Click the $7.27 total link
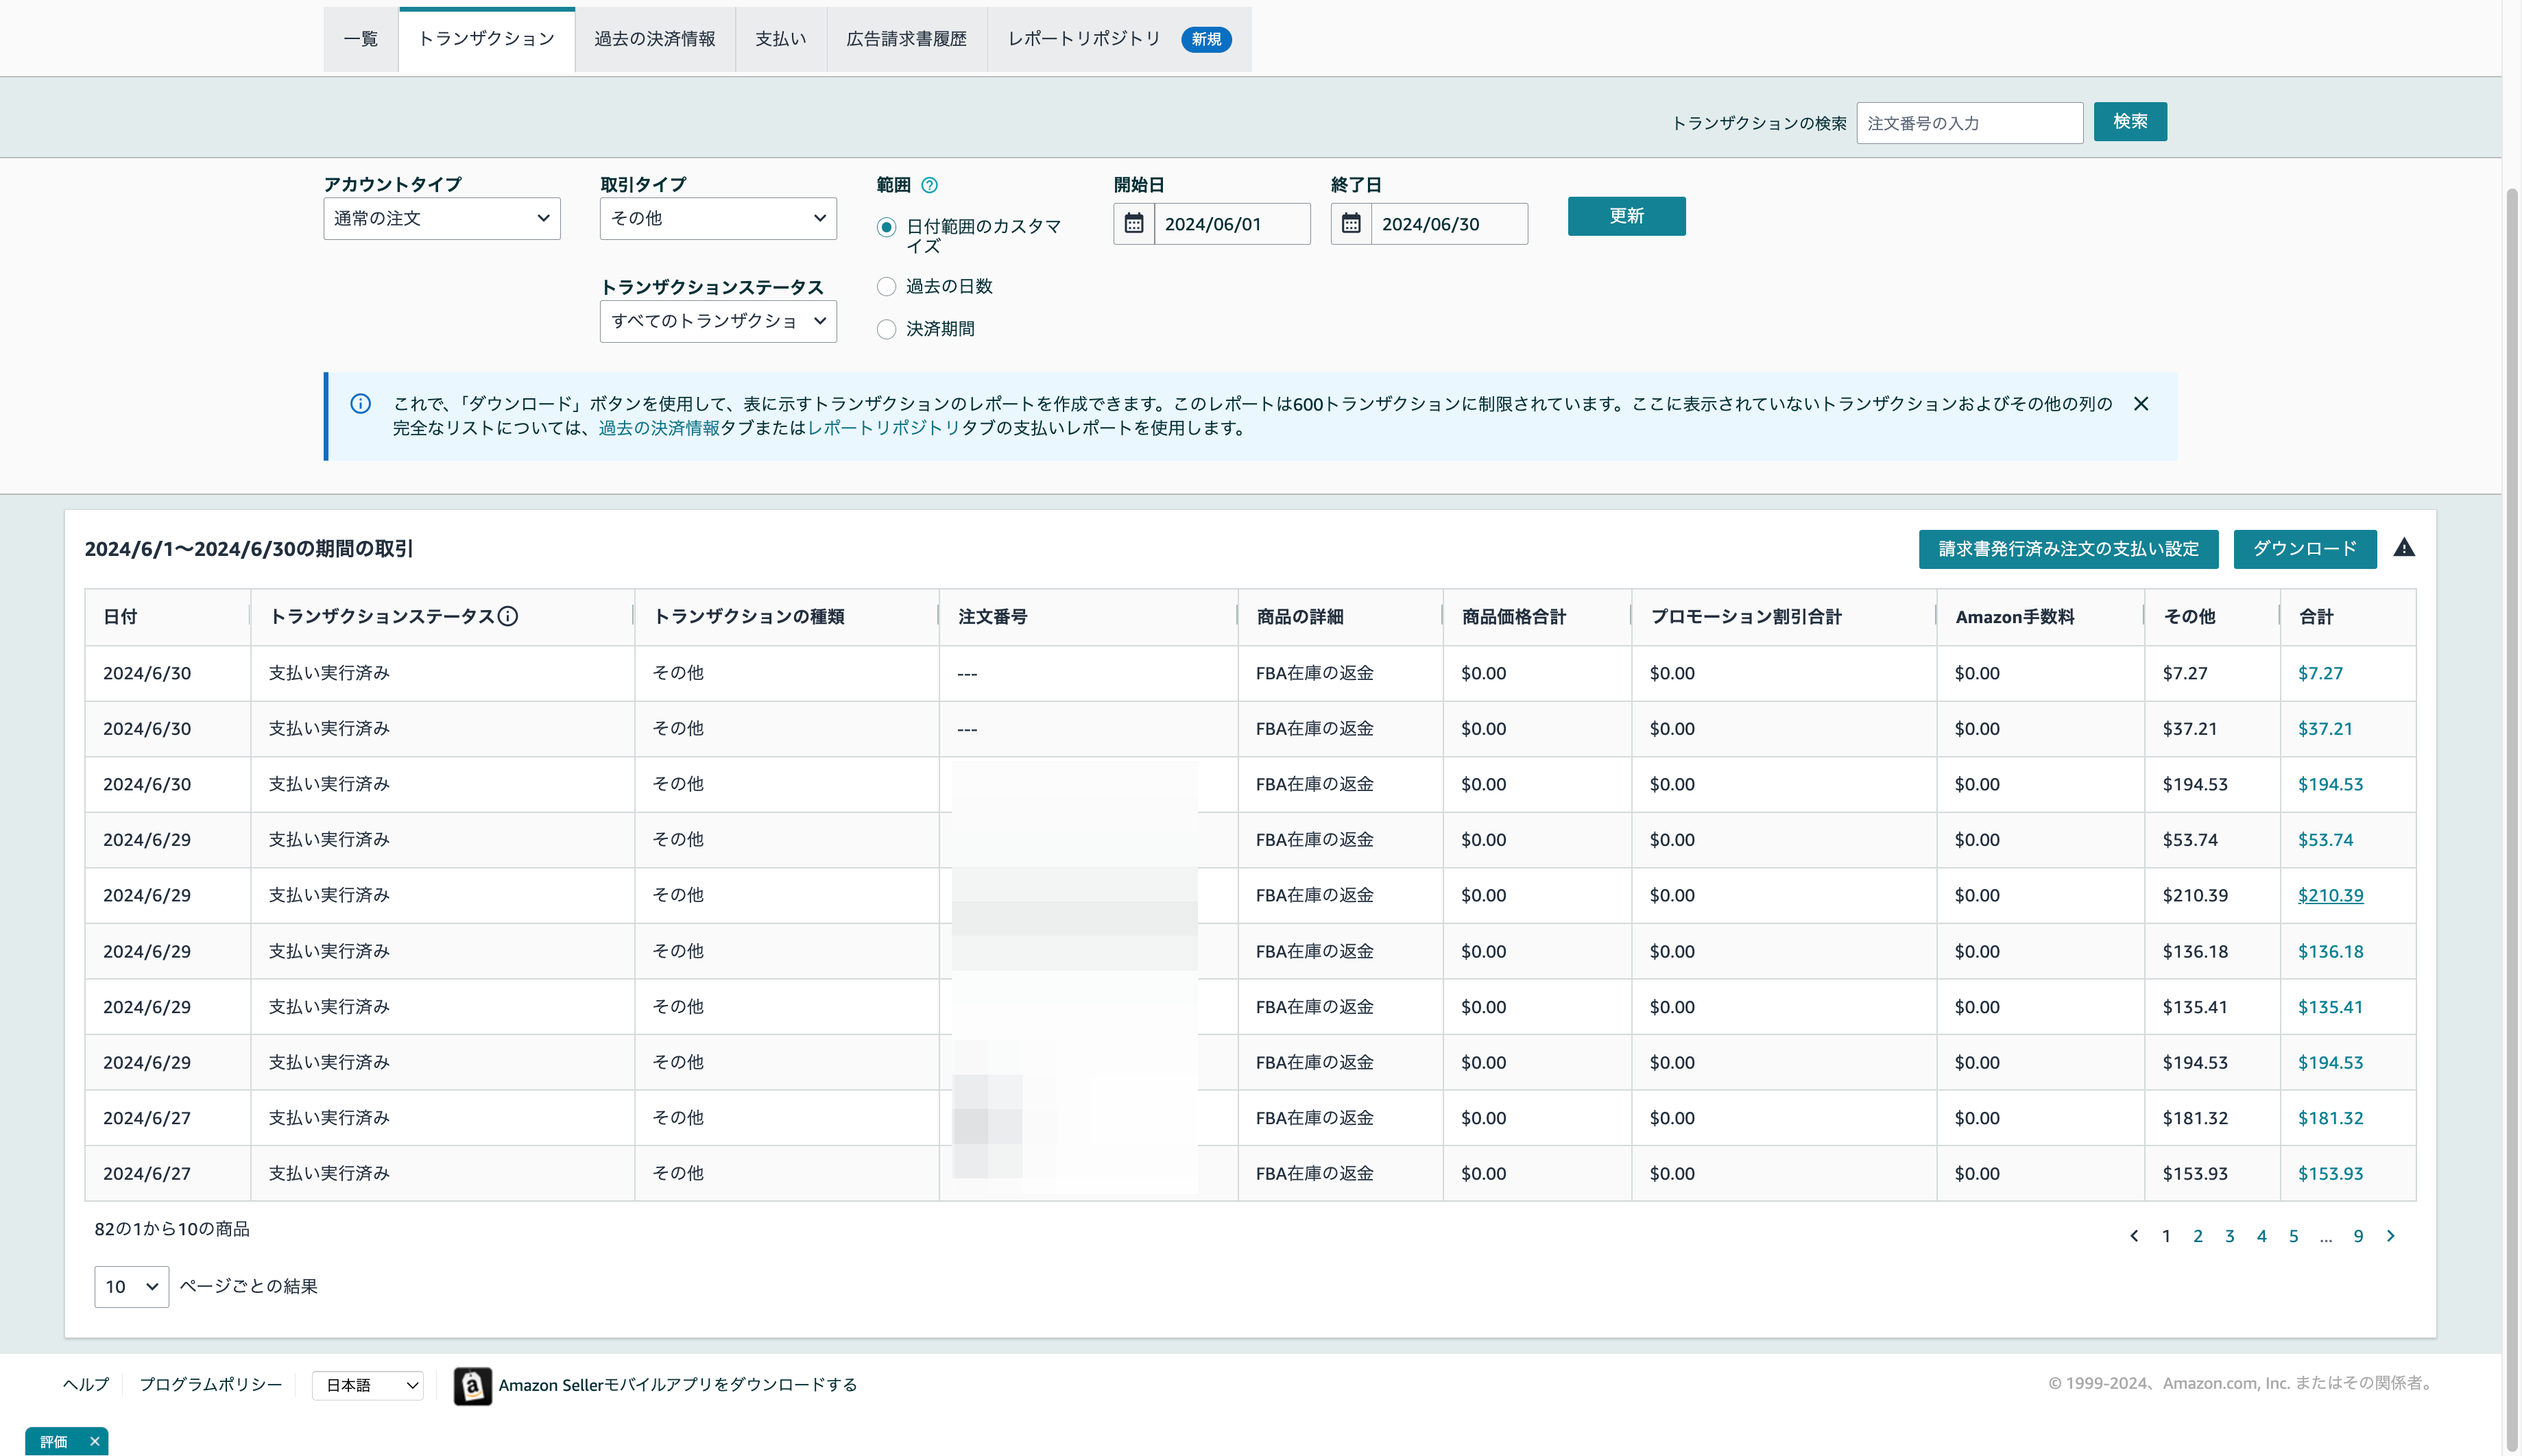 pyautogui.click(x=2320, y=673)
